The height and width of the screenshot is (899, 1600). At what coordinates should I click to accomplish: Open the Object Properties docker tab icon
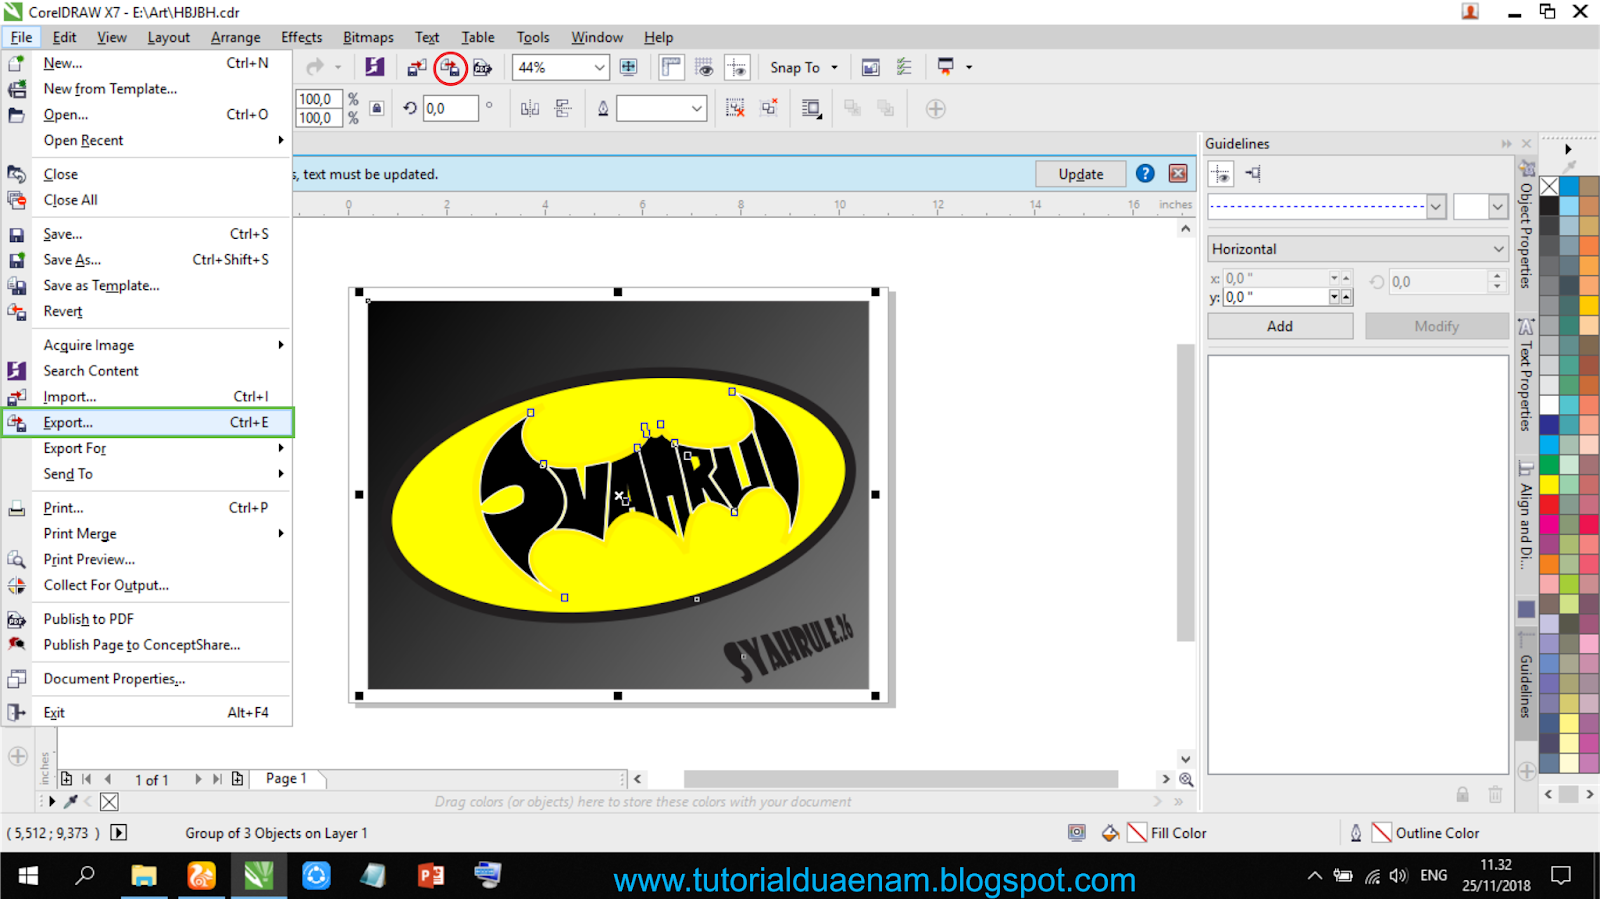click(1526, 169)
